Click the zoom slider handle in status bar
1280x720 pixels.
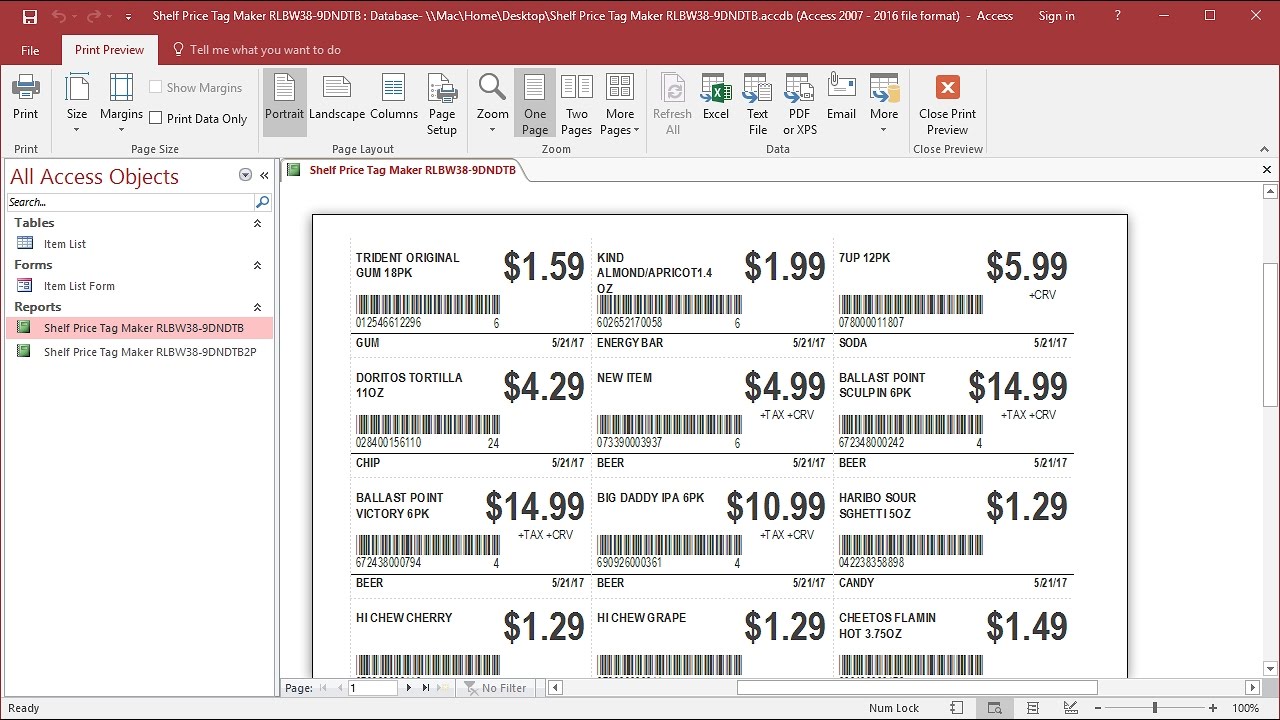(x=1154, y=708)
